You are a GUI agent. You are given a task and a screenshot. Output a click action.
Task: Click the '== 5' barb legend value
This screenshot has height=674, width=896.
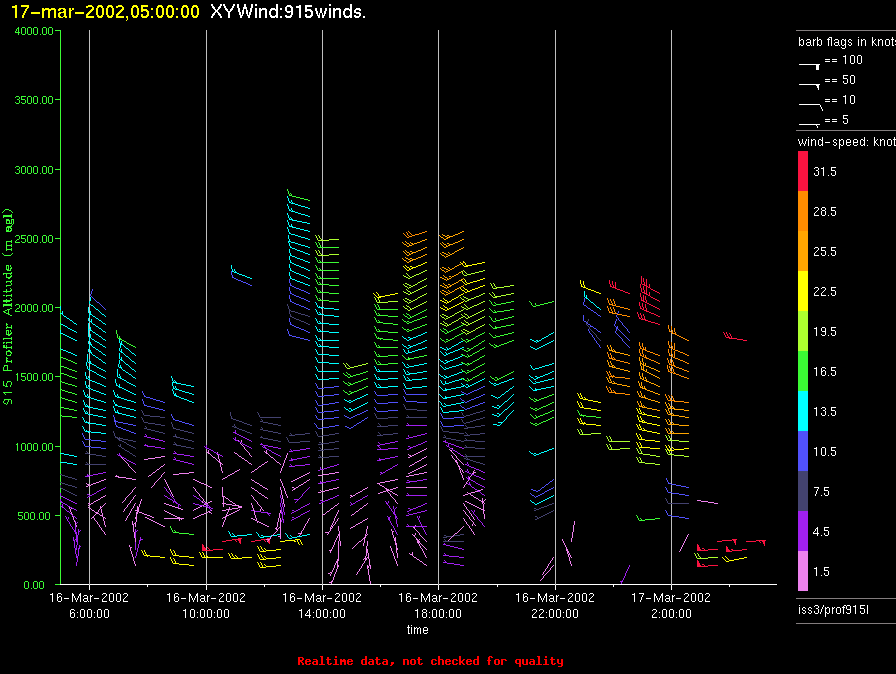(837, 120)
